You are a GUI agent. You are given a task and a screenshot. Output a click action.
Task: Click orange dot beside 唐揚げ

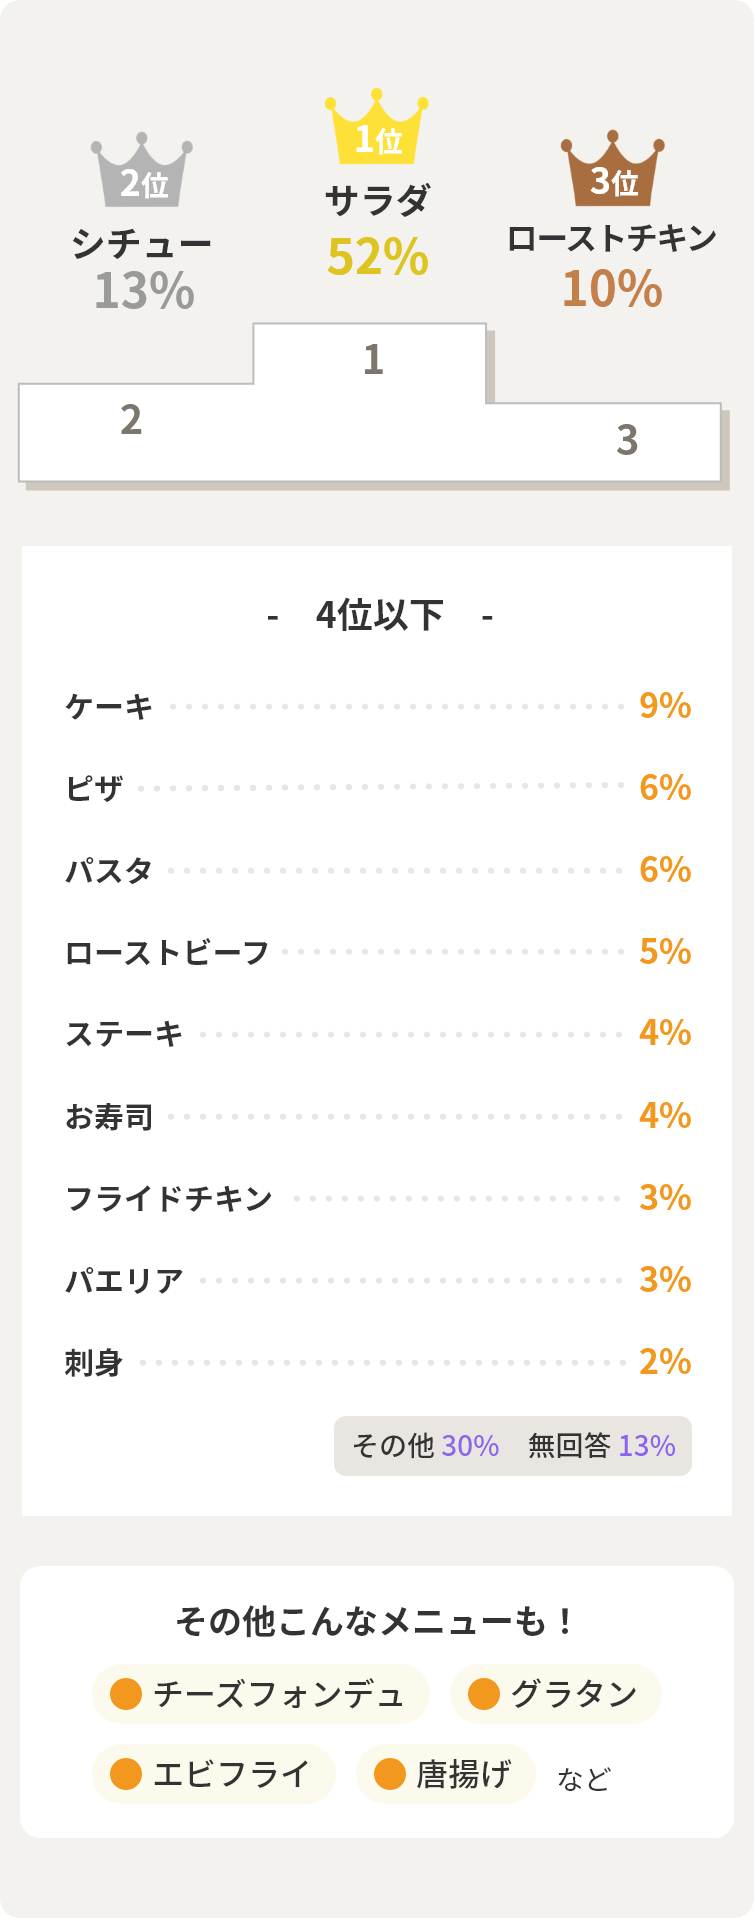pos(389,1774)
